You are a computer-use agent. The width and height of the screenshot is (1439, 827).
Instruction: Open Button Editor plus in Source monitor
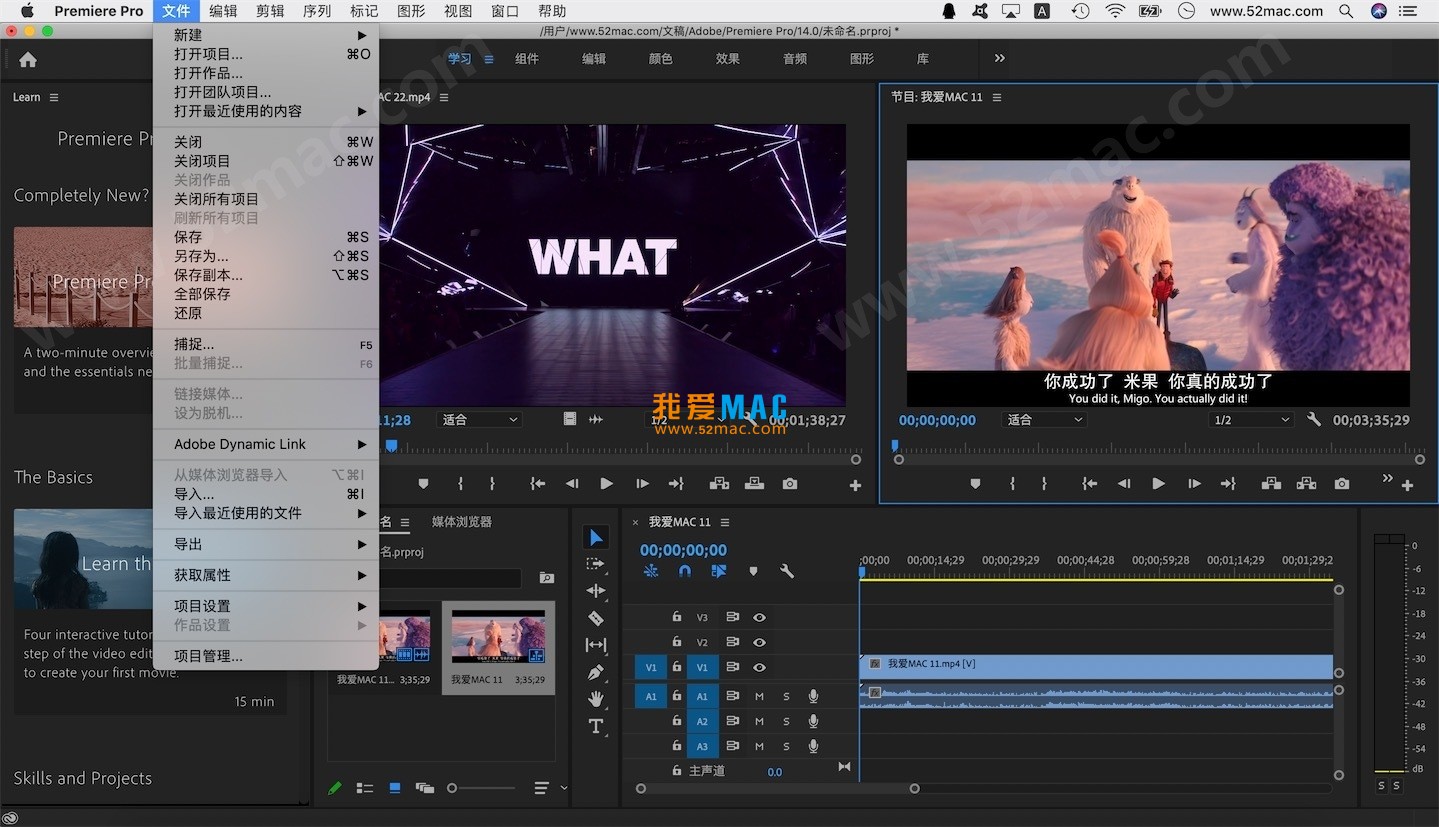855,485
